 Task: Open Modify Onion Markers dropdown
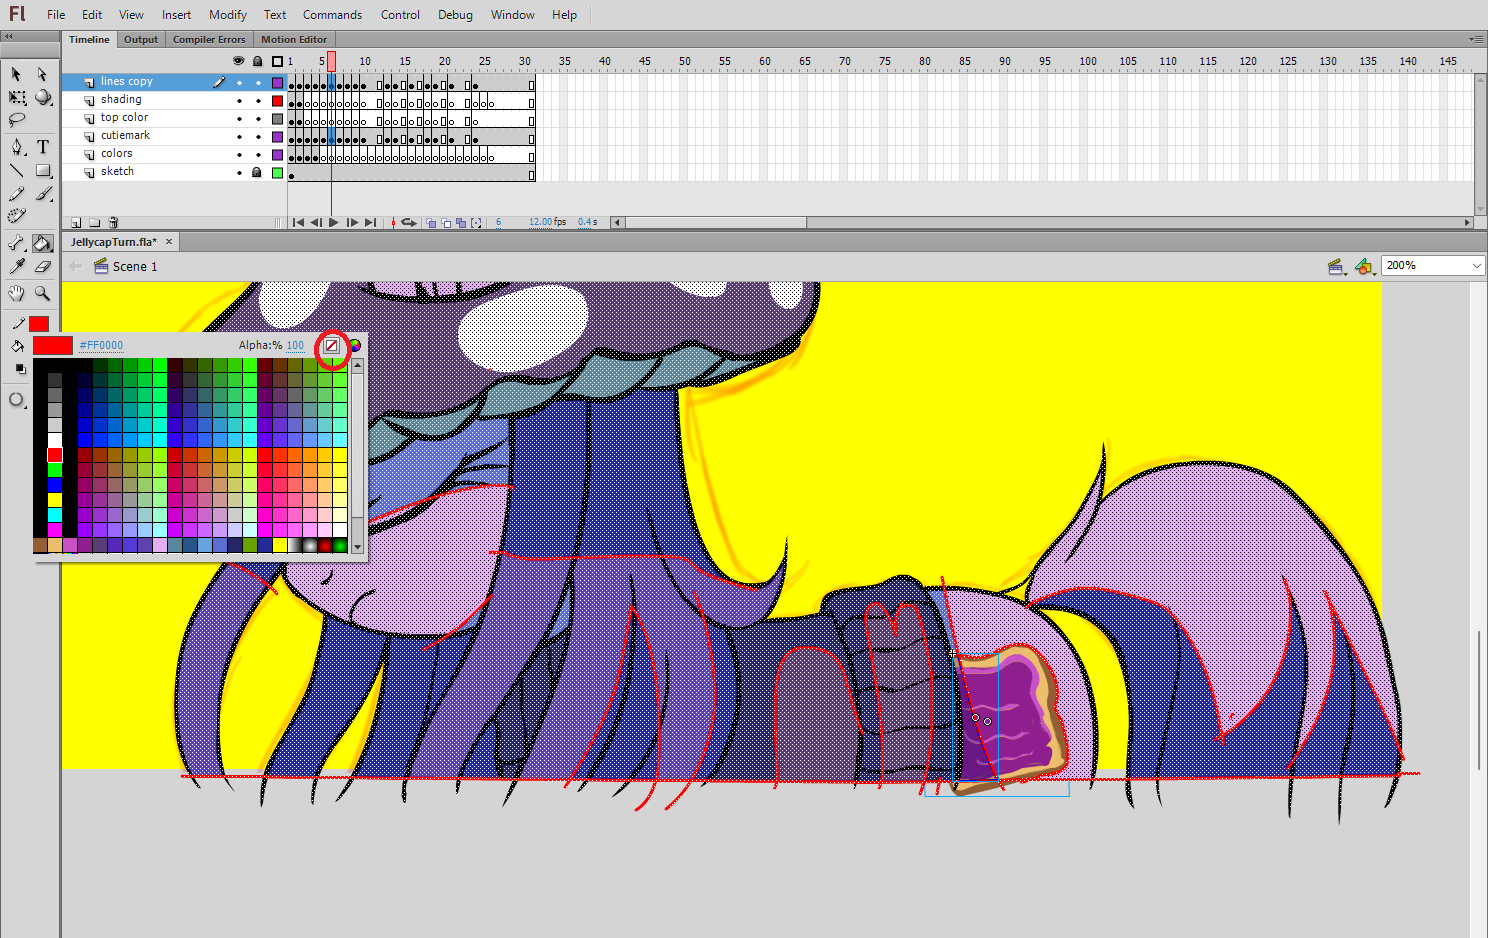476,223
